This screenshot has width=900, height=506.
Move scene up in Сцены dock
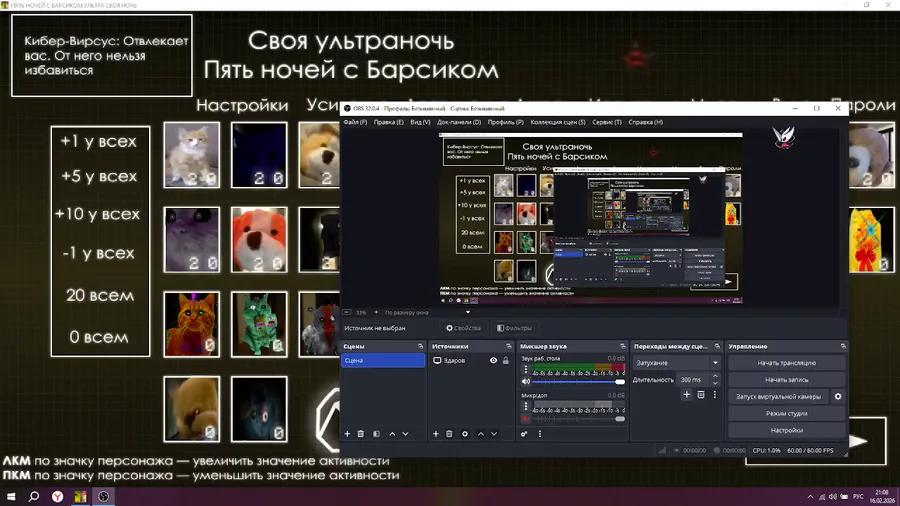(x=393, y=434)
